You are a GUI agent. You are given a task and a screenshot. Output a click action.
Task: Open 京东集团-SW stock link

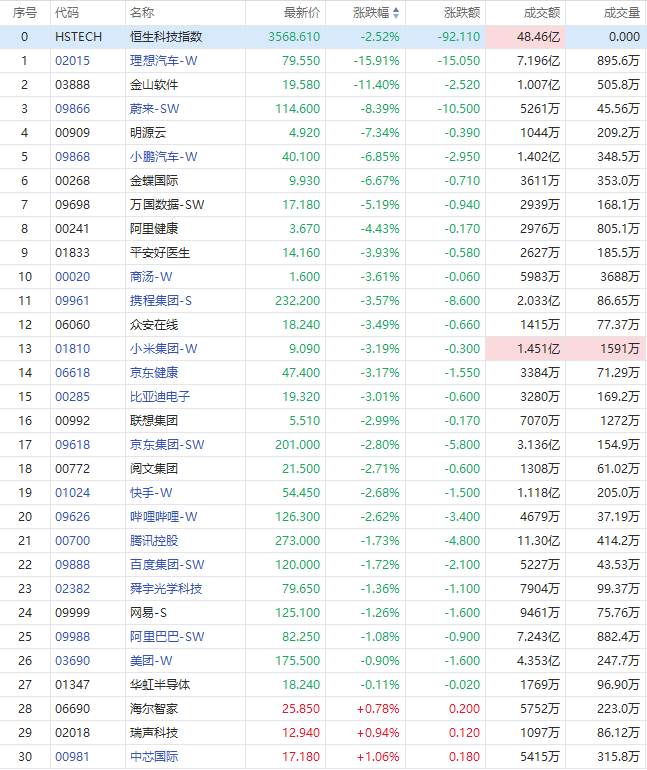(x=167, y=445)
